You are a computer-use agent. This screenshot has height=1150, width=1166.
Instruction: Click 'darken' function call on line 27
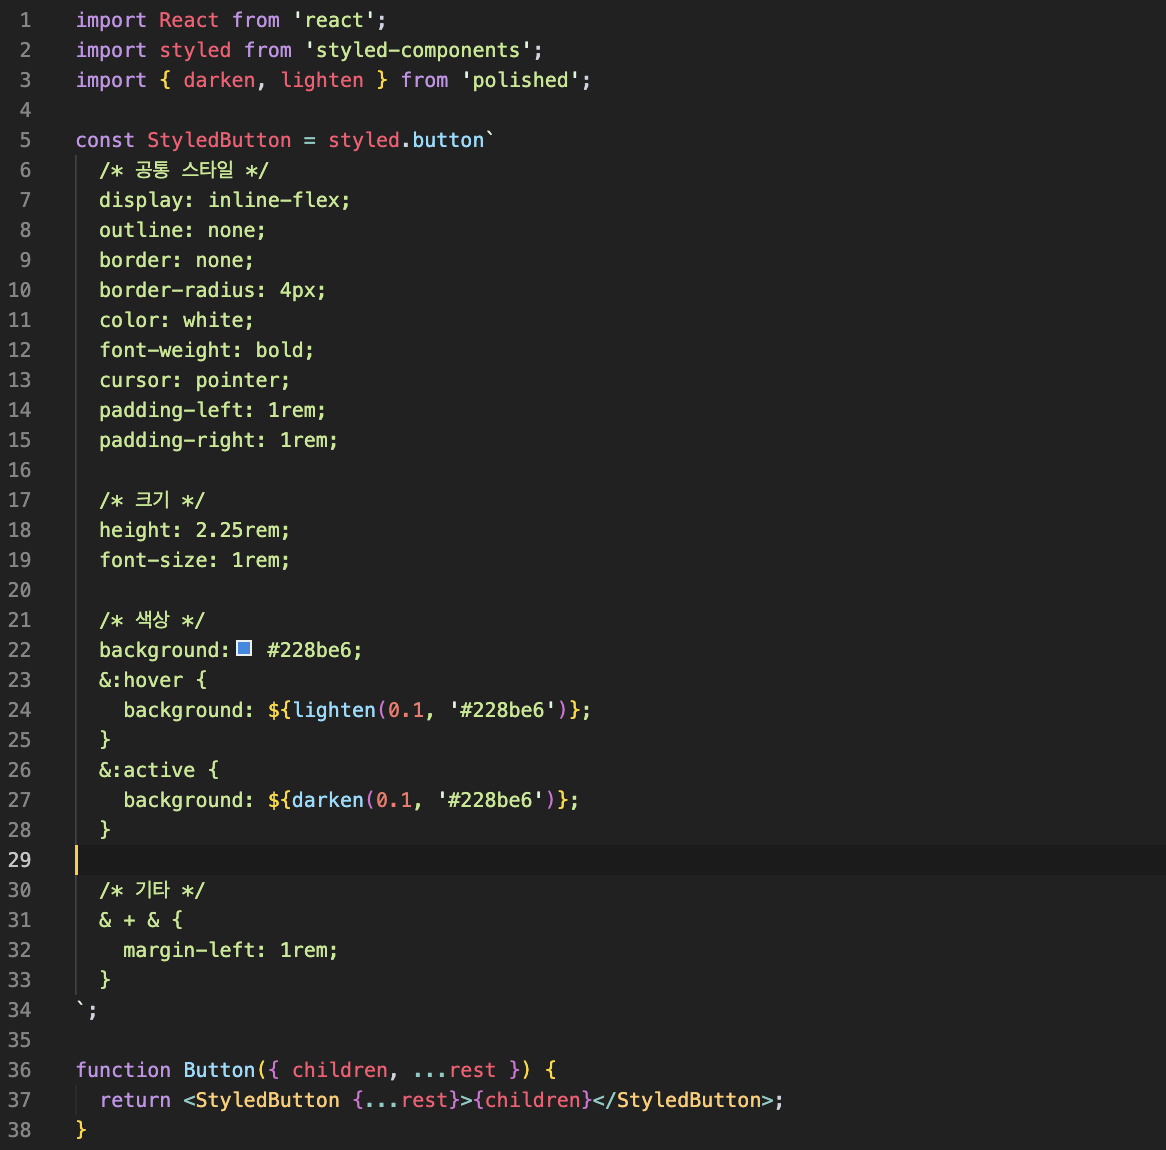coord(328,800)
